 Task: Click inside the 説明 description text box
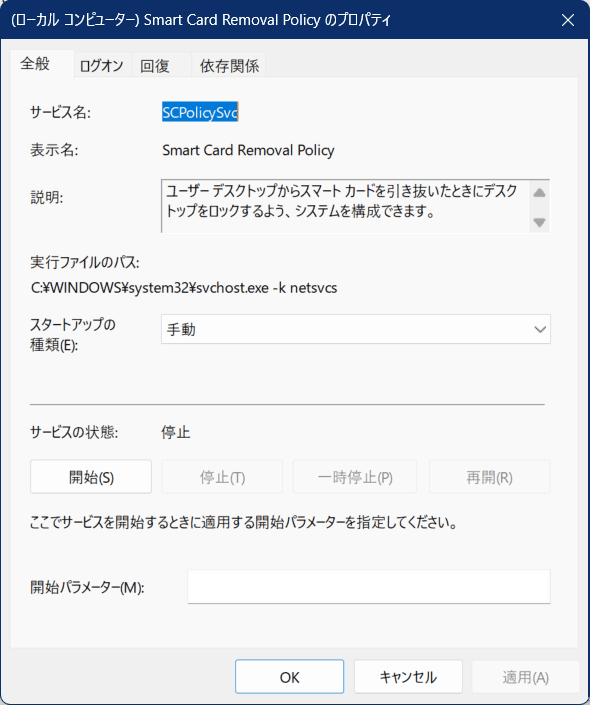coord(345,206)
